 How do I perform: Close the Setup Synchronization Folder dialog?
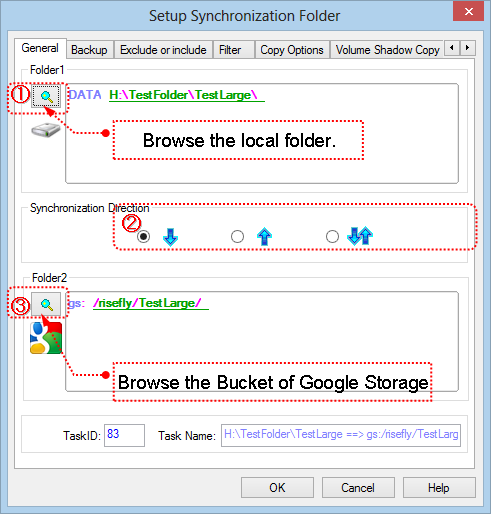point(468,12)
